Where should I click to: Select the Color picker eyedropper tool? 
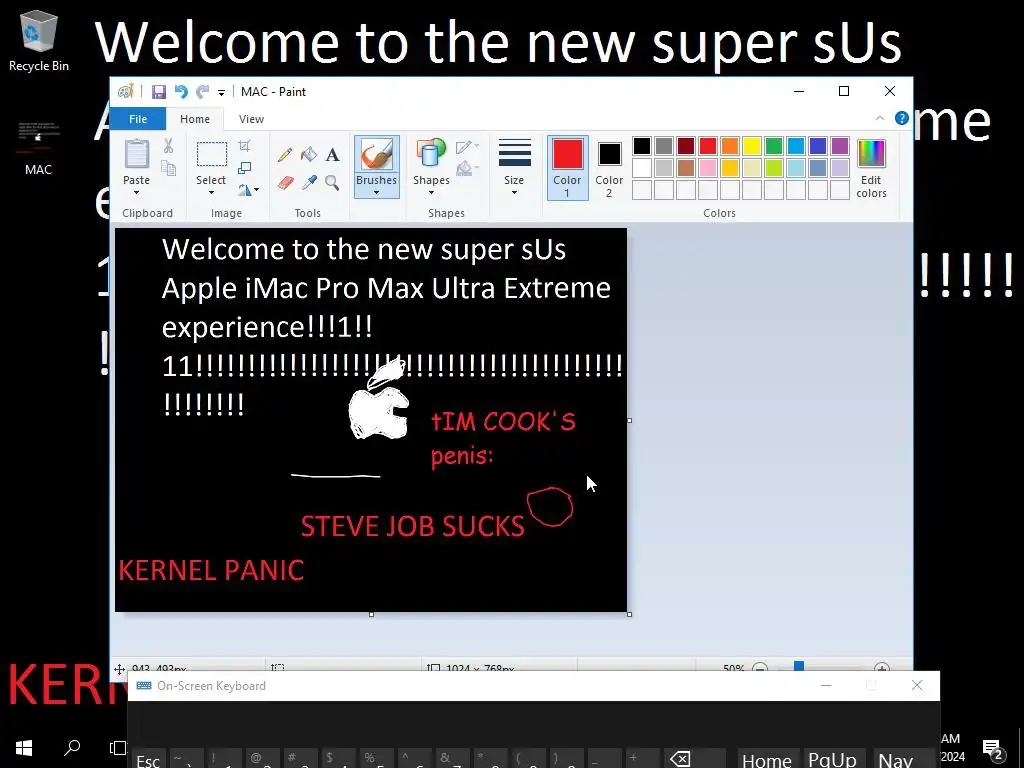309,183
